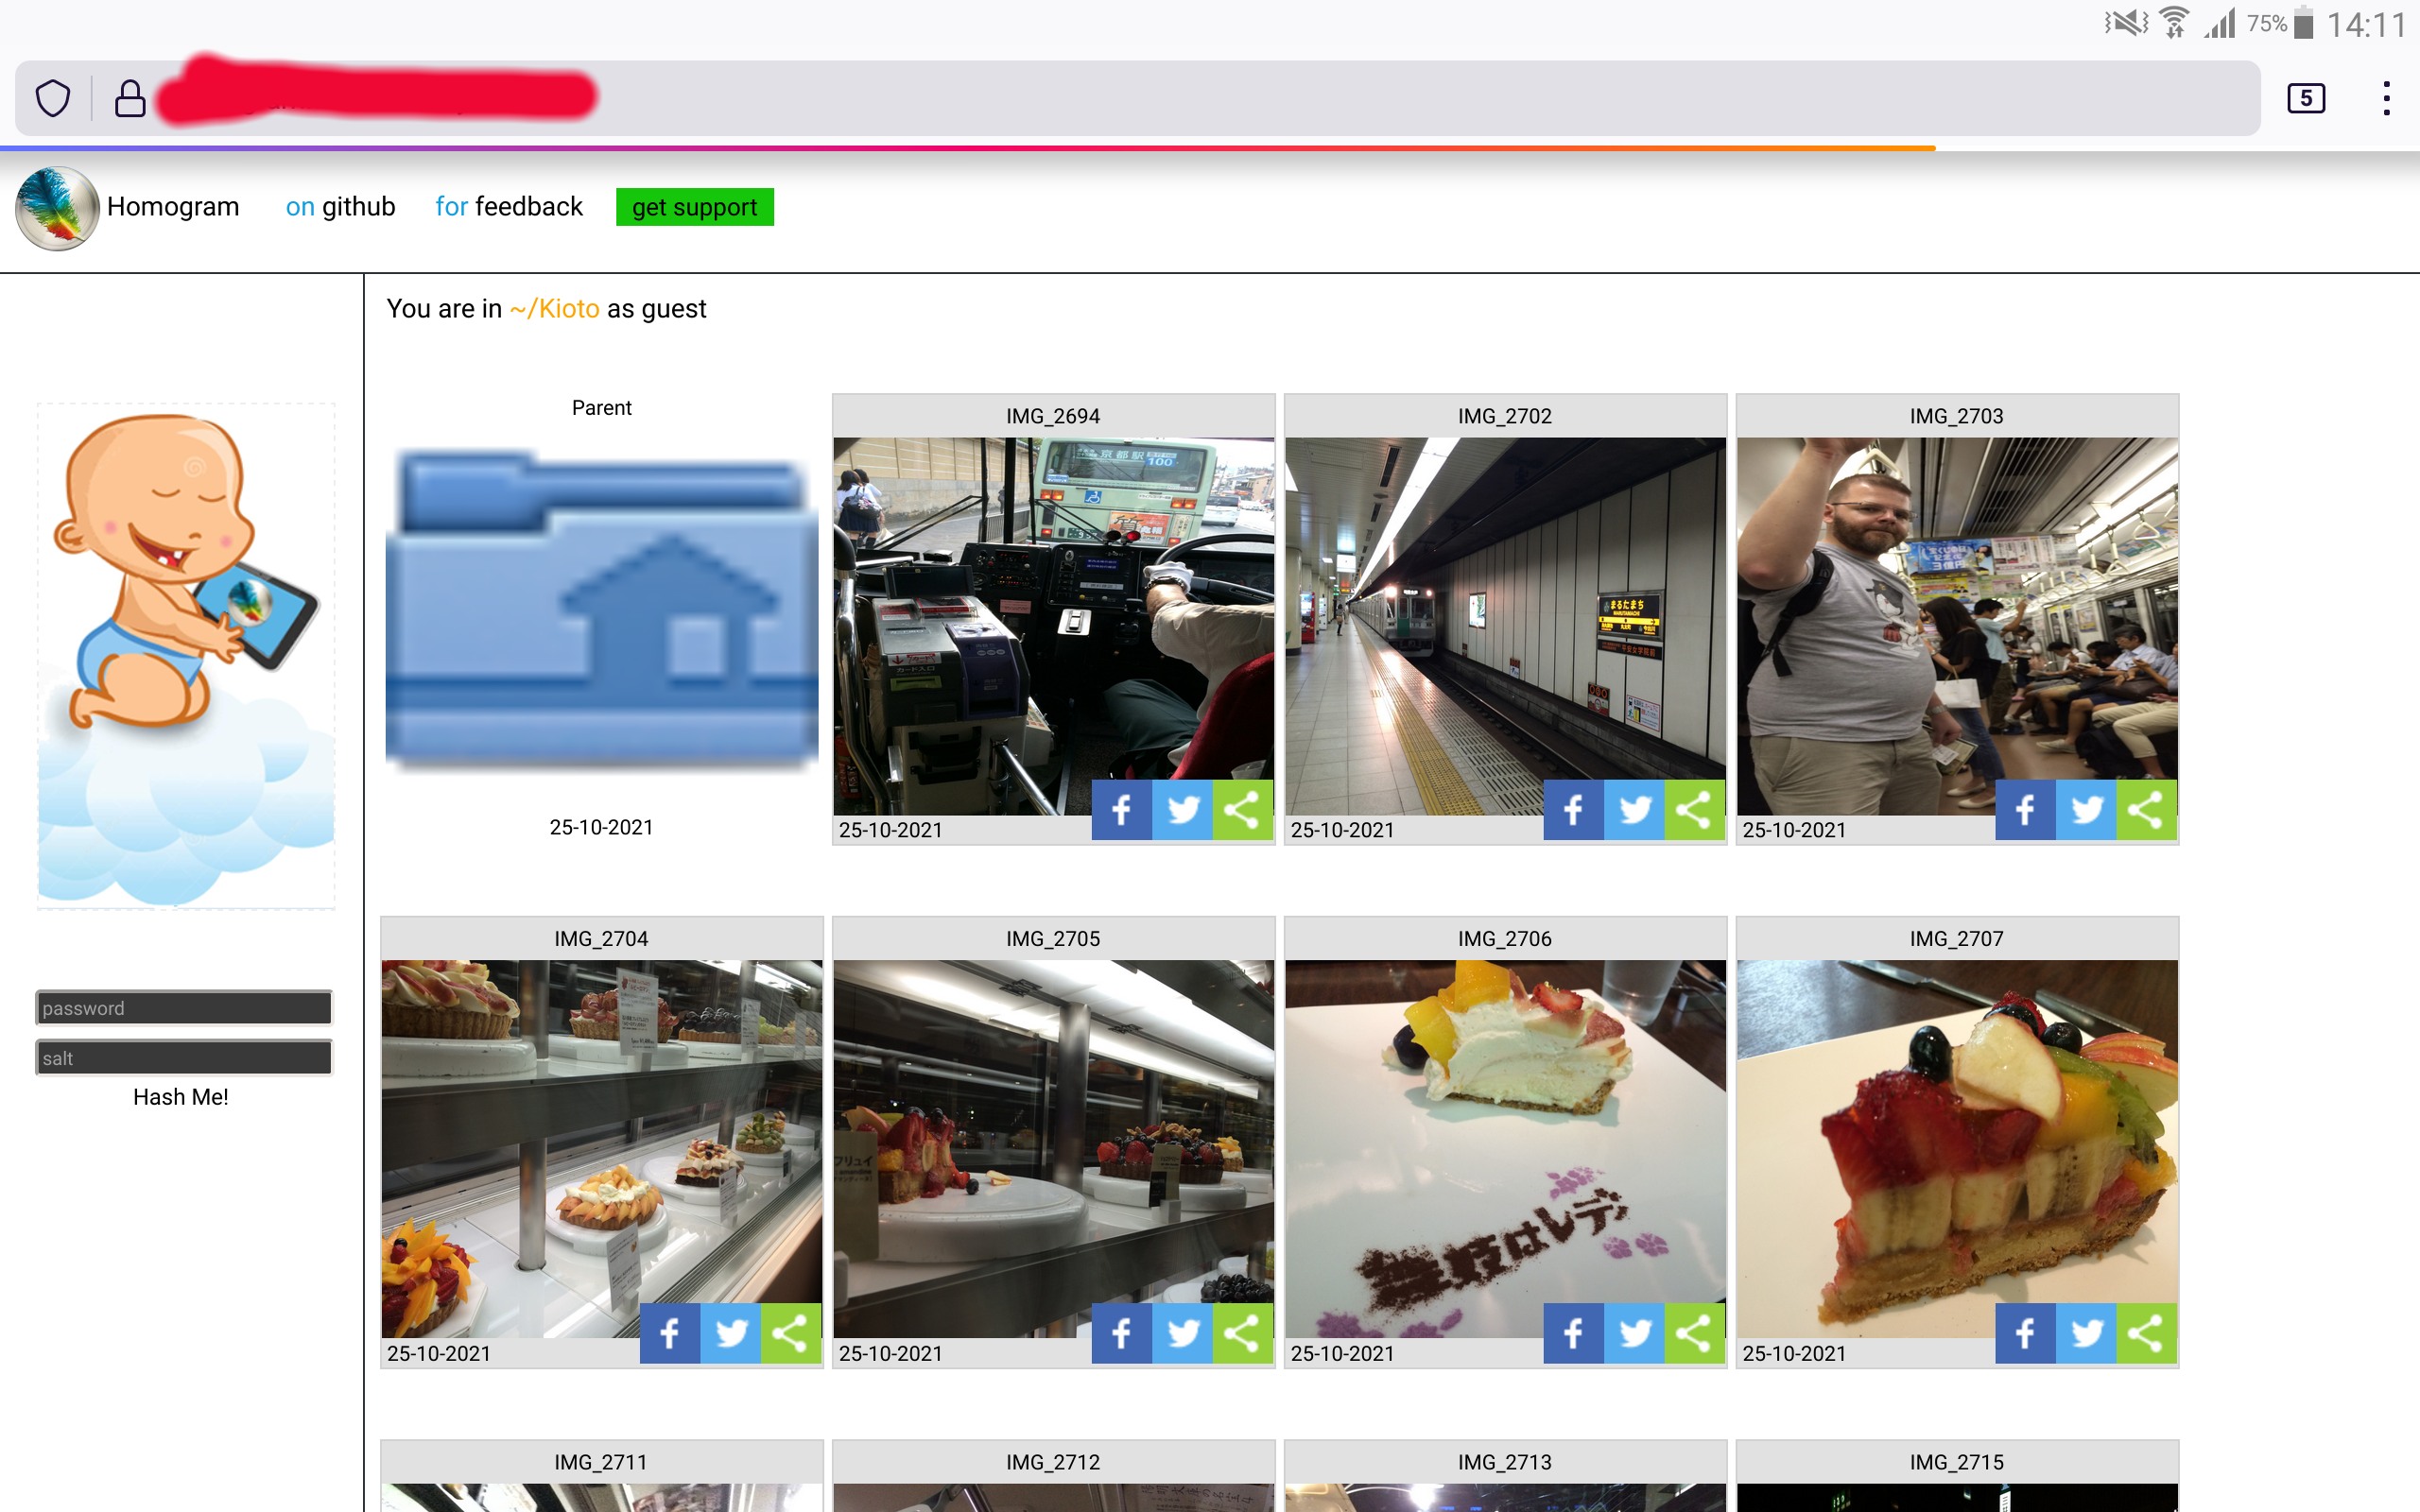The width and height of the screenshot is (2420, 1512).
Task: Click the Hash Me! button
Action: pos(181,1095)
